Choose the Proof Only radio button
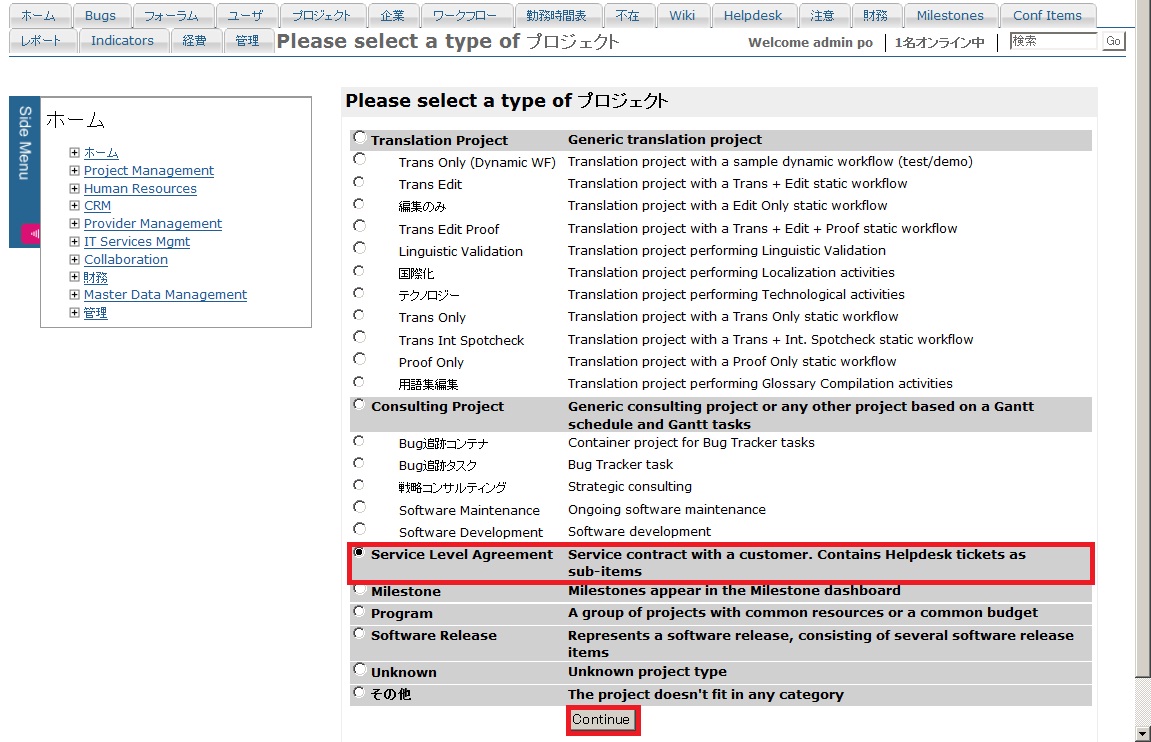This screenshot has height=742, width=1151. pyautogui.click(x=359, y=358)
